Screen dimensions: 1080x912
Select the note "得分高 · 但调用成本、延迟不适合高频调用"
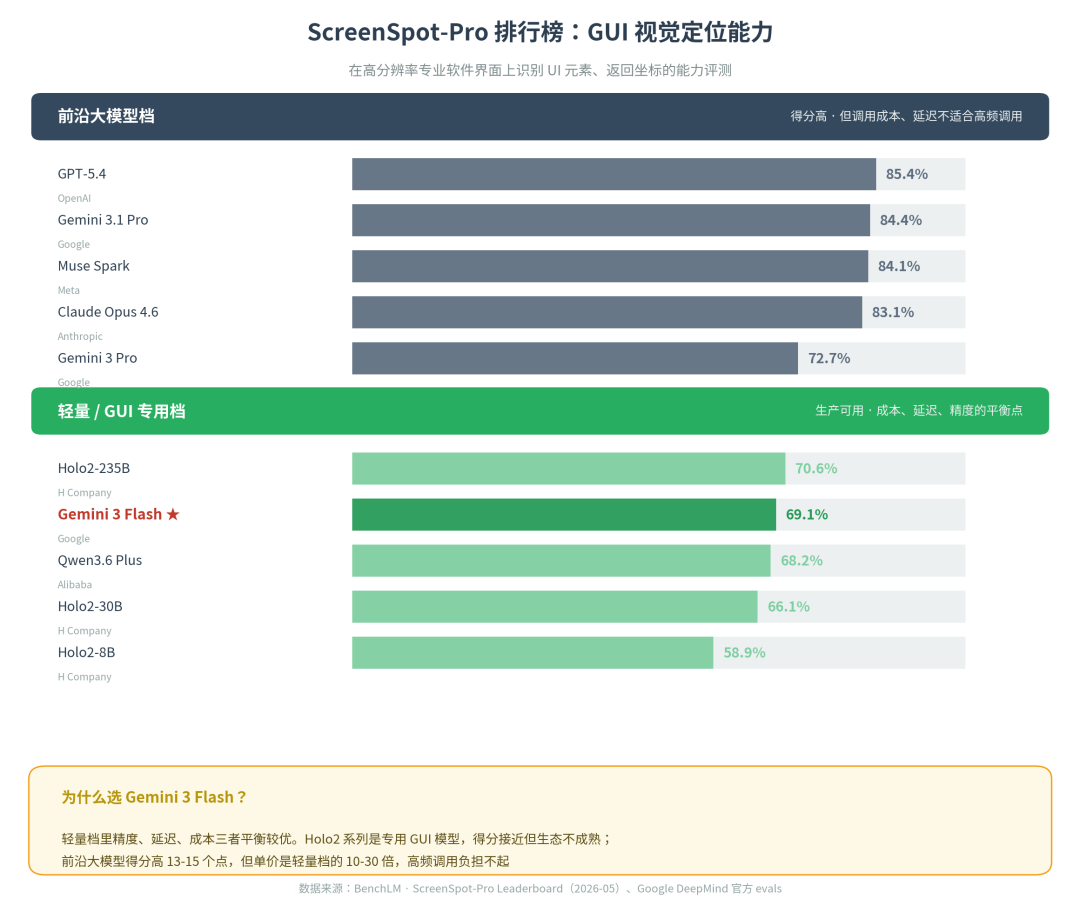pyautogui.click(x=906, y=116)
